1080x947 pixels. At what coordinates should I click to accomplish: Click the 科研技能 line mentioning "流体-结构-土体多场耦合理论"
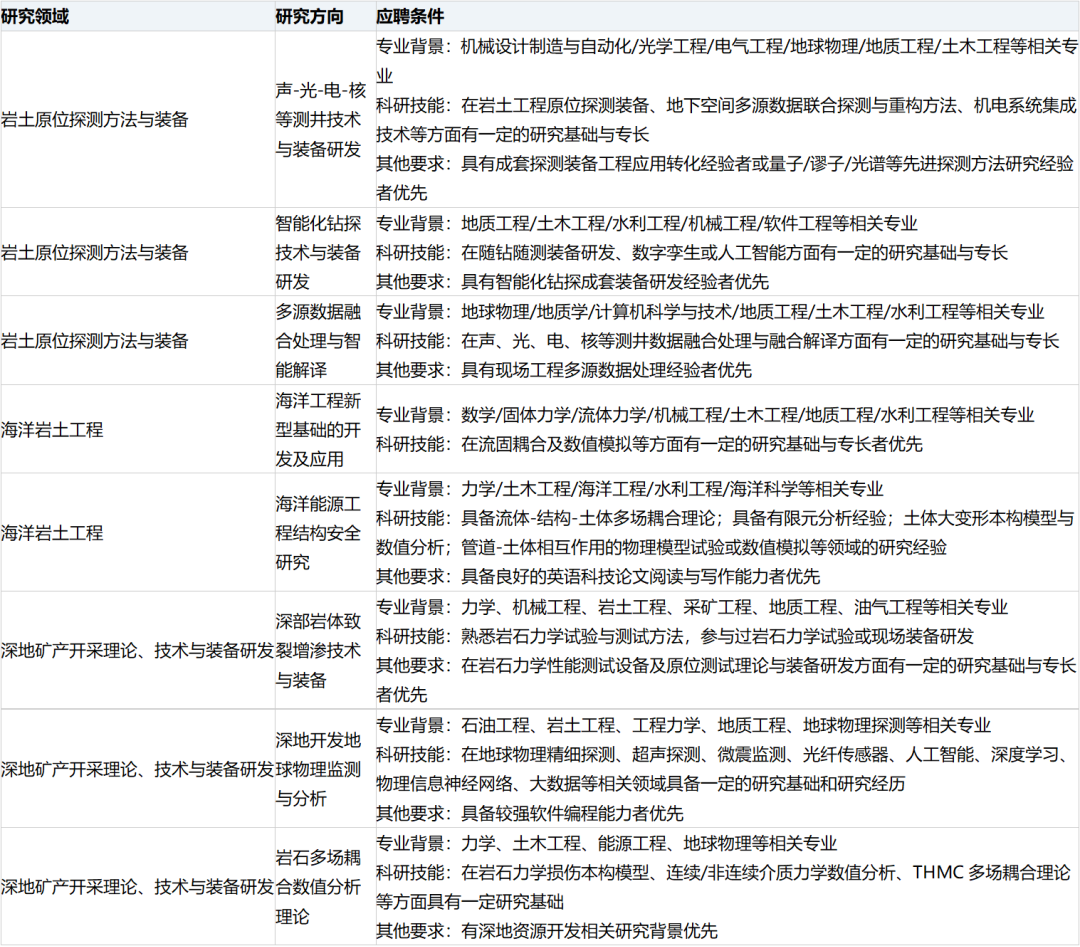(725, 533)
